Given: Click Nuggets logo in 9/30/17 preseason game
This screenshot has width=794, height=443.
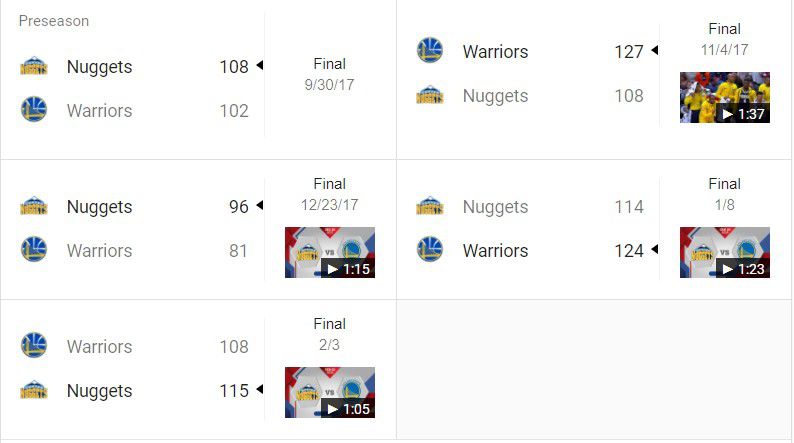Looking at the screenshot, I should pos(34,66).
